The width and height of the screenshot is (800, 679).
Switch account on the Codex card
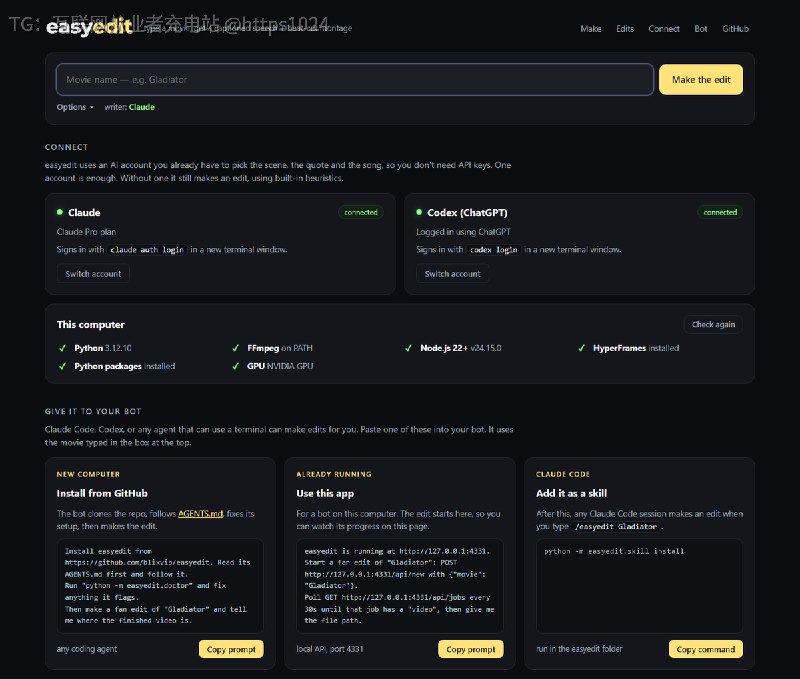(x=453, y=274)
